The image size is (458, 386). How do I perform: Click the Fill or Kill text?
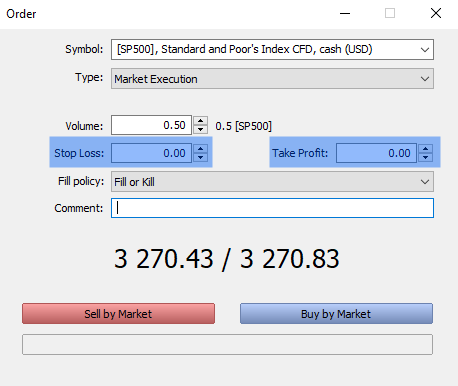pyautogui.click(x=134, y=182)
